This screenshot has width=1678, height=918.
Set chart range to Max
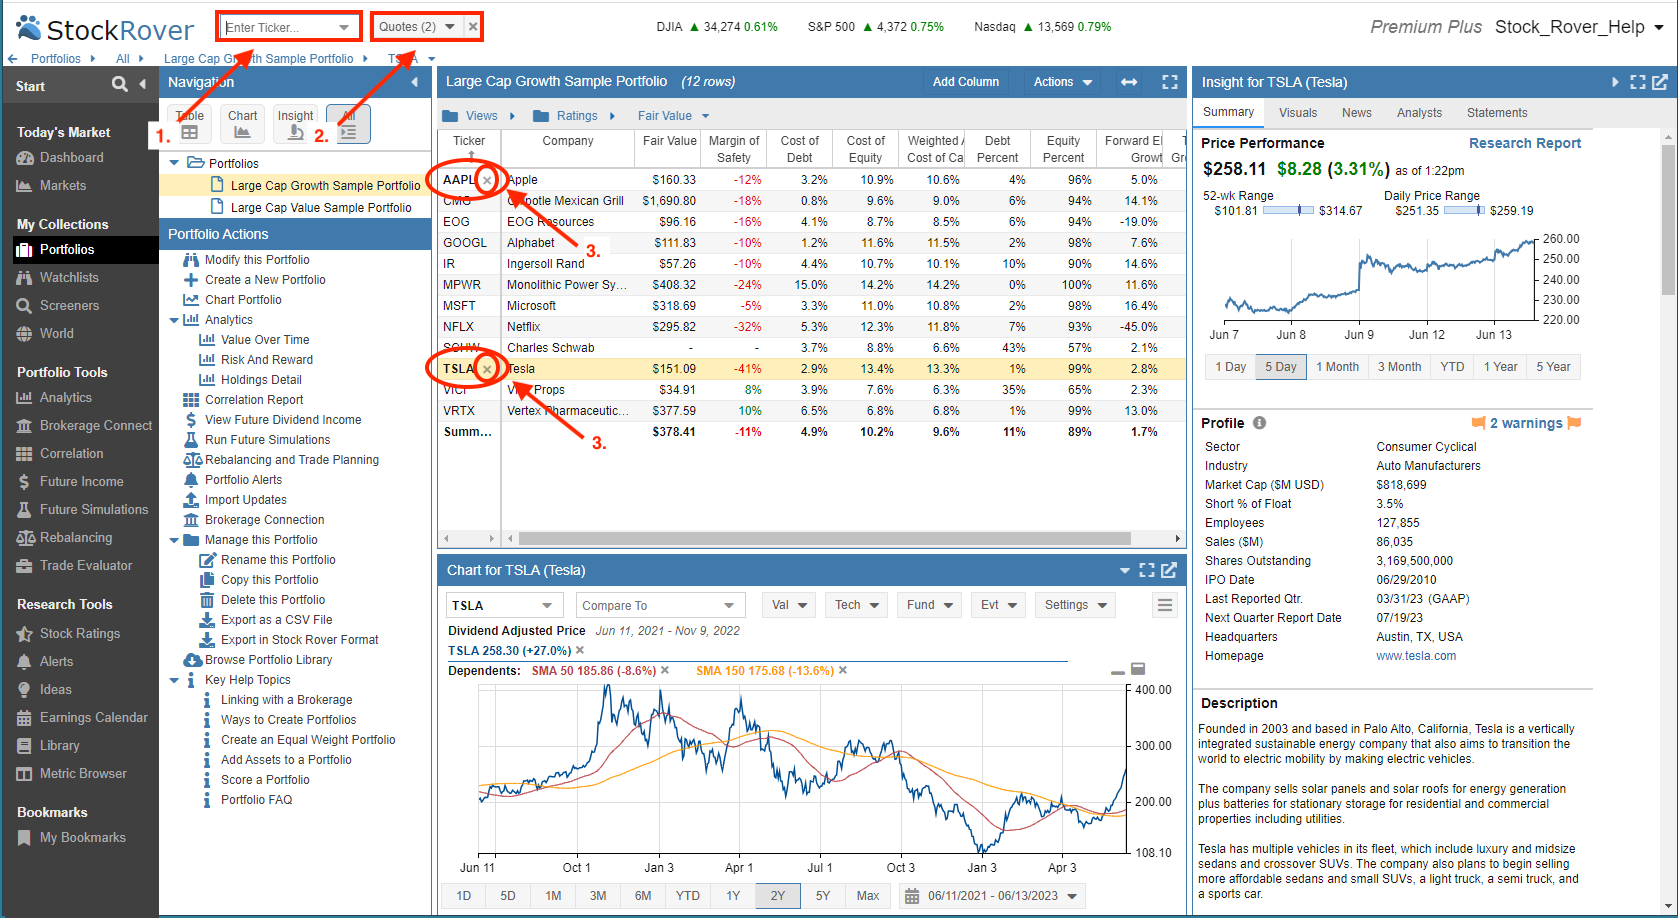pyautogui.click(x=868, y=896)
